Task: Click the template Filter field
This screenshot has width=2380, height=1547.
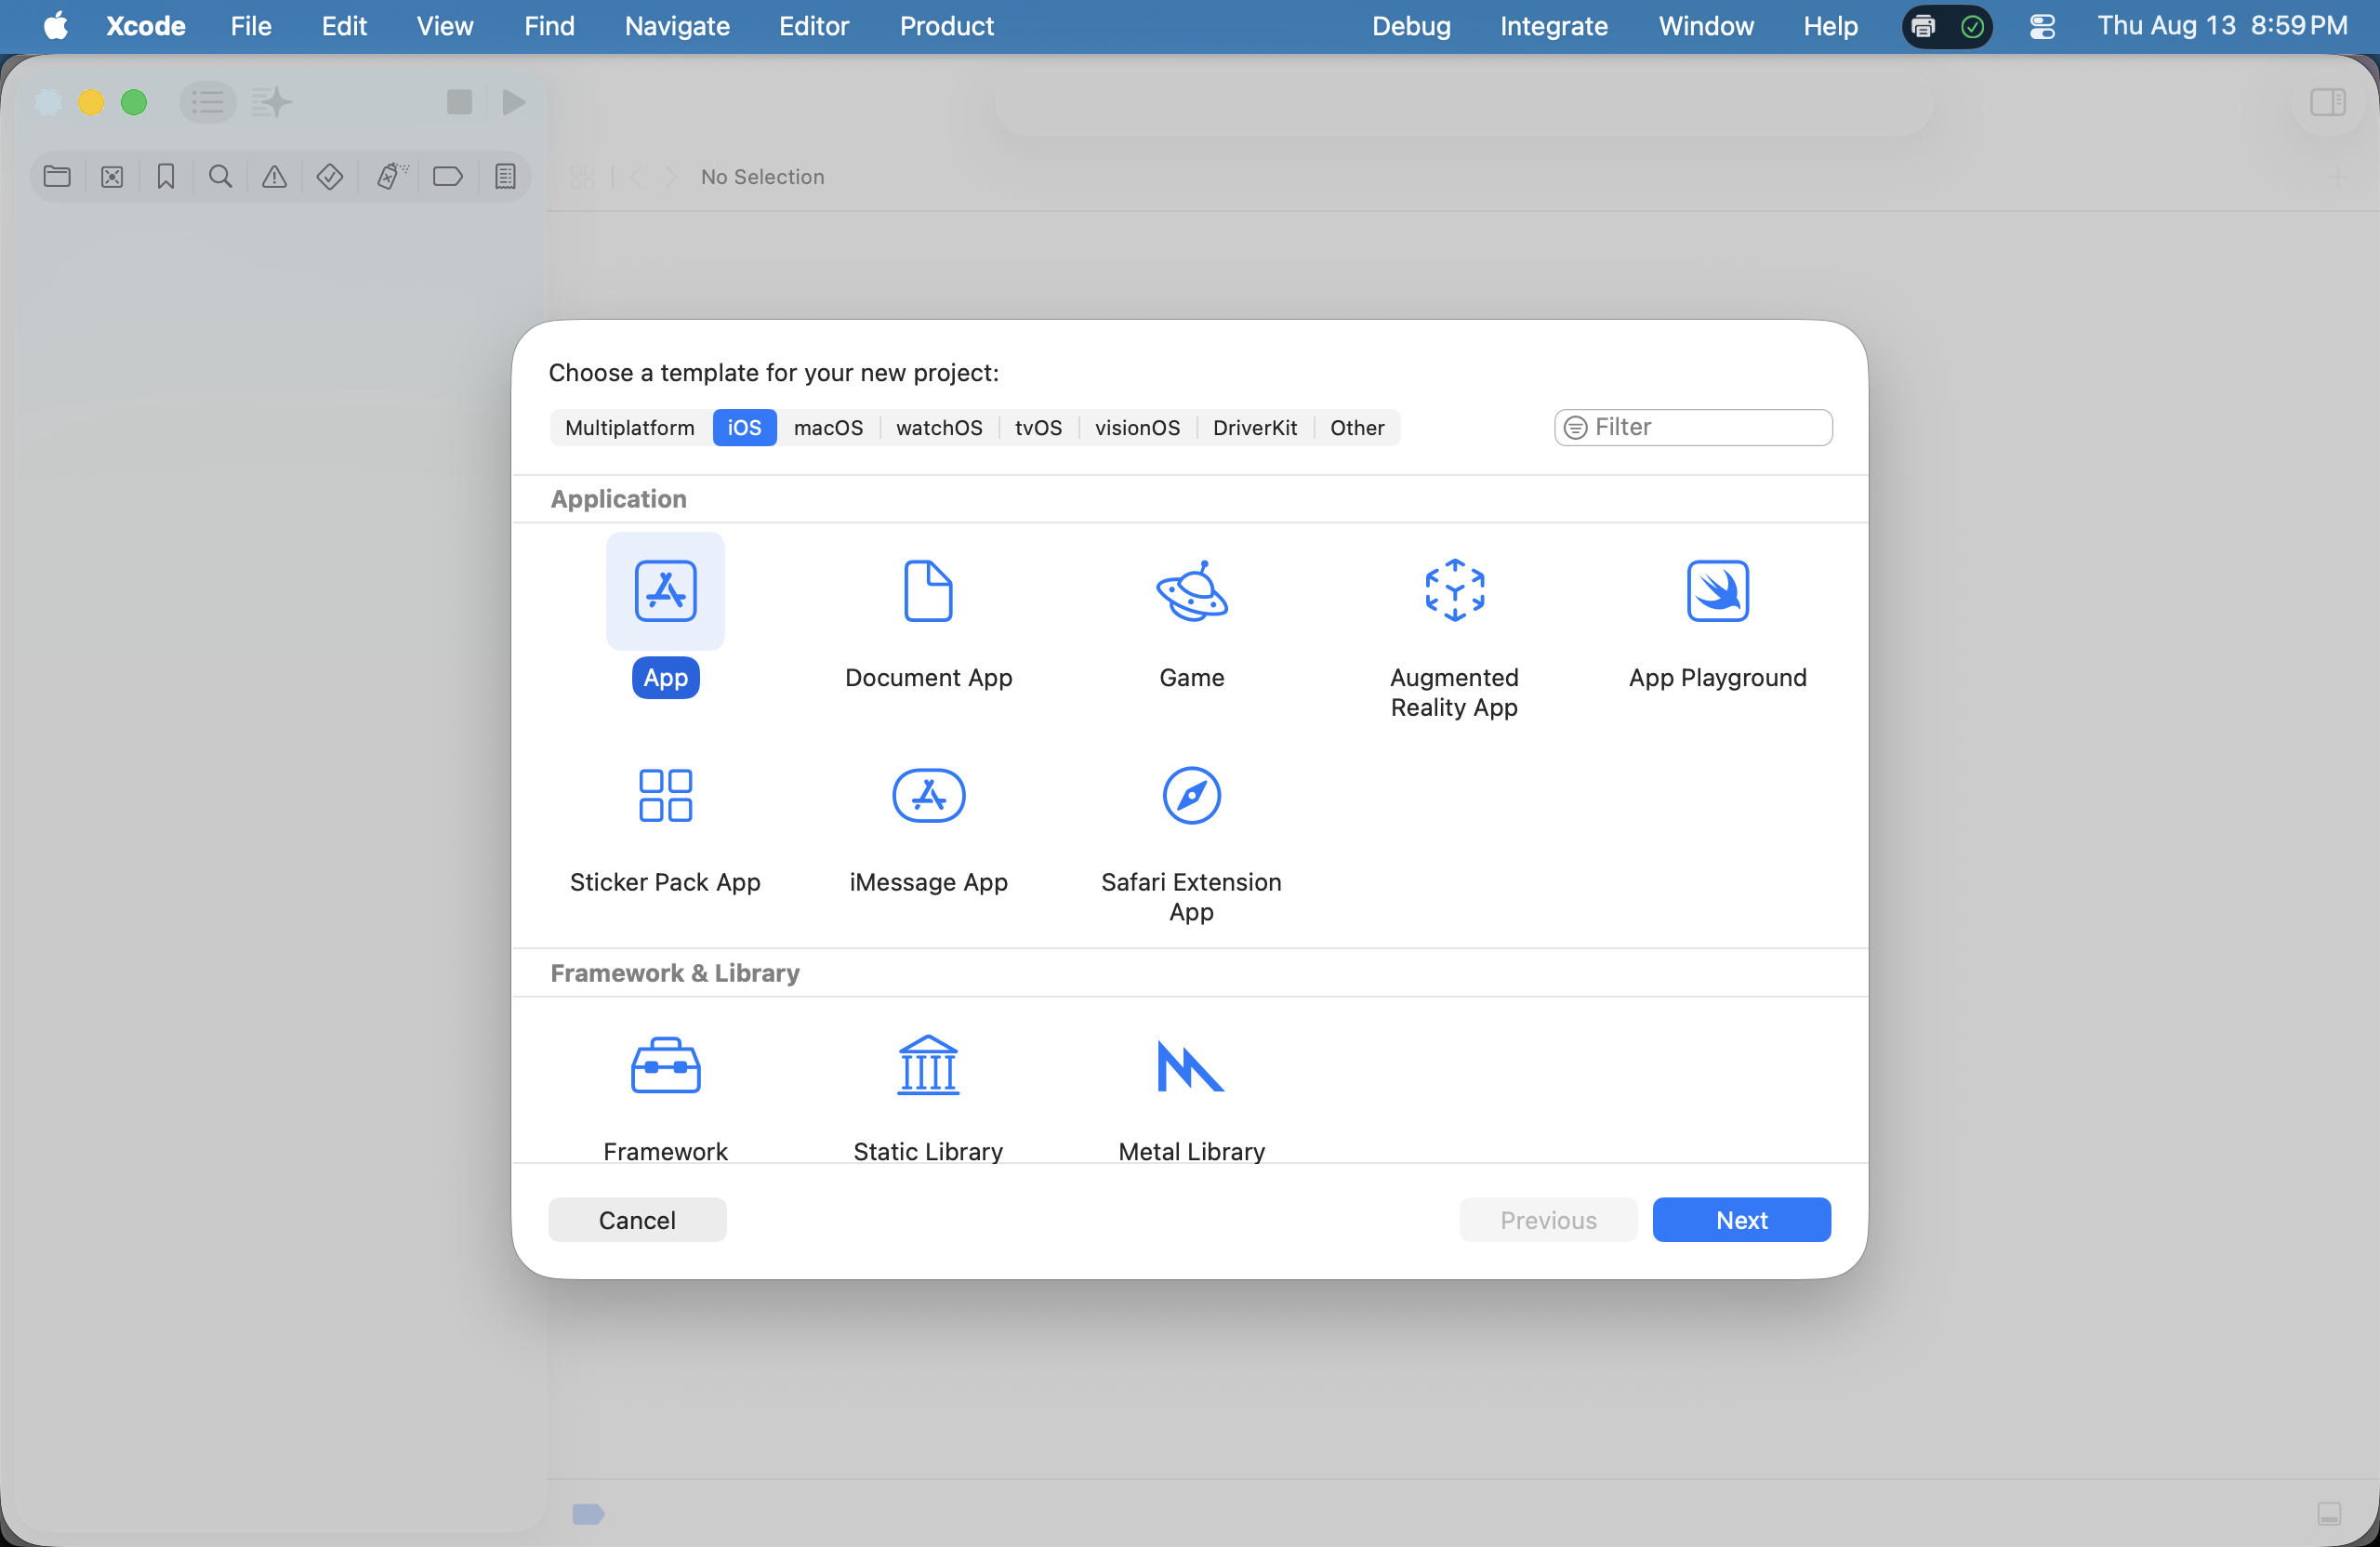Action: [x=1692, y=428]
